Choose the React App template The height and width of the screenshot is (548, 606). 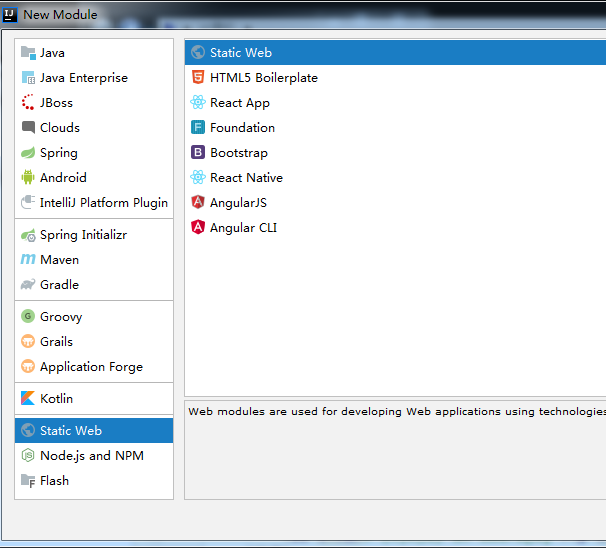(395, 102)
